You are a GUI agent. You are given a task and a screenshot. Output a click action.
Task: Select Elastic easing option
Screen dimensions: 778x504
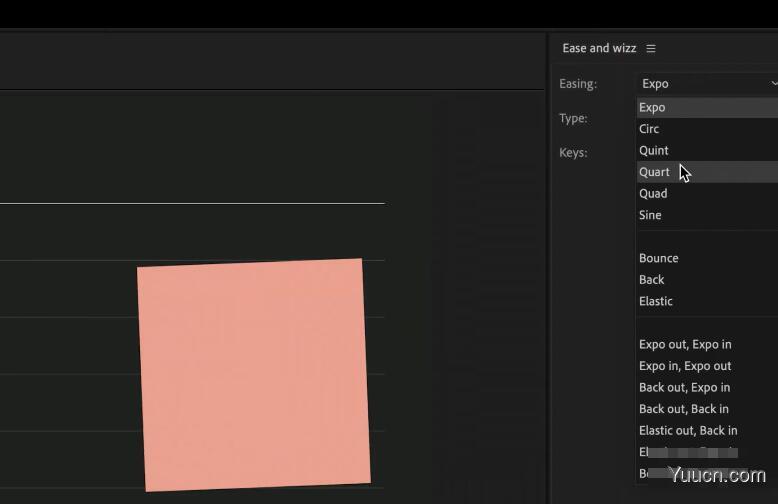707,301
